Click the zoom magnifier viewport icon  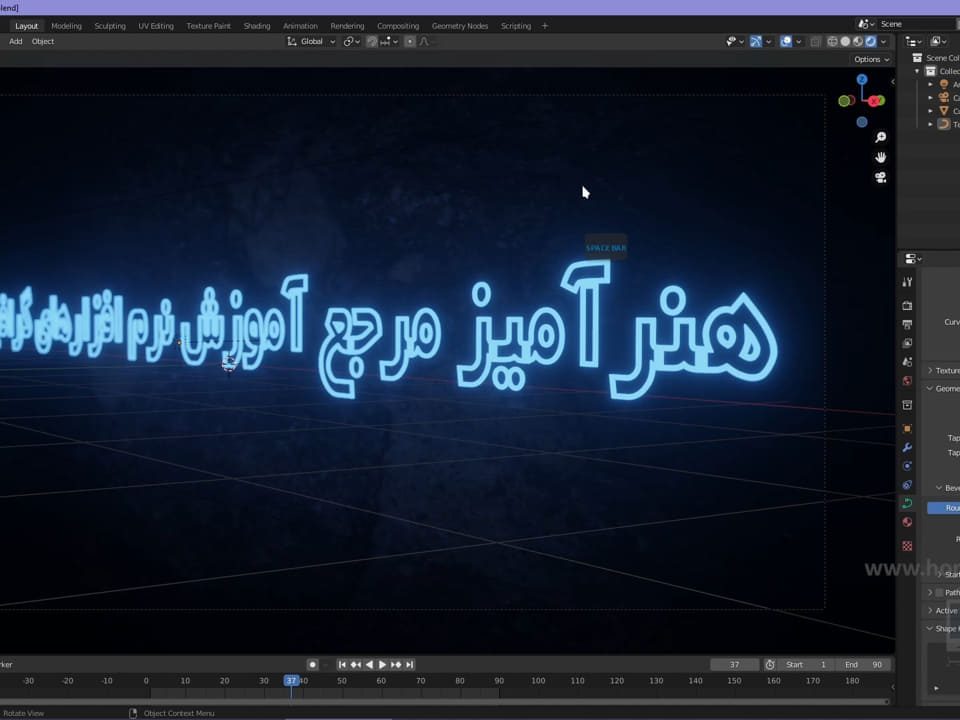click(880, 137)
